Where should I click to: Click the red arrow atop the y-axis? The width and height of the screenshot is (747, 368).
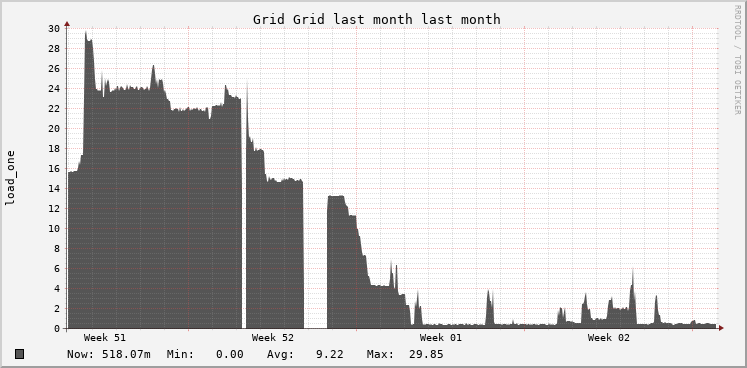[x=67, y=23]
